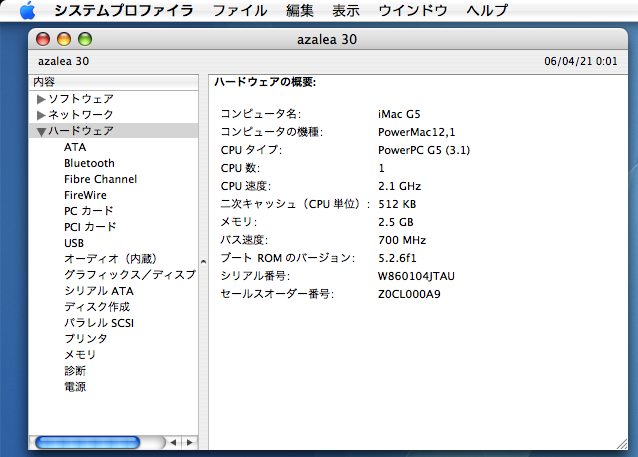Image resolution: width=638 pixels, height=457 pixels.
Task: Select 診断 in the hardware list
Action: 75,371
